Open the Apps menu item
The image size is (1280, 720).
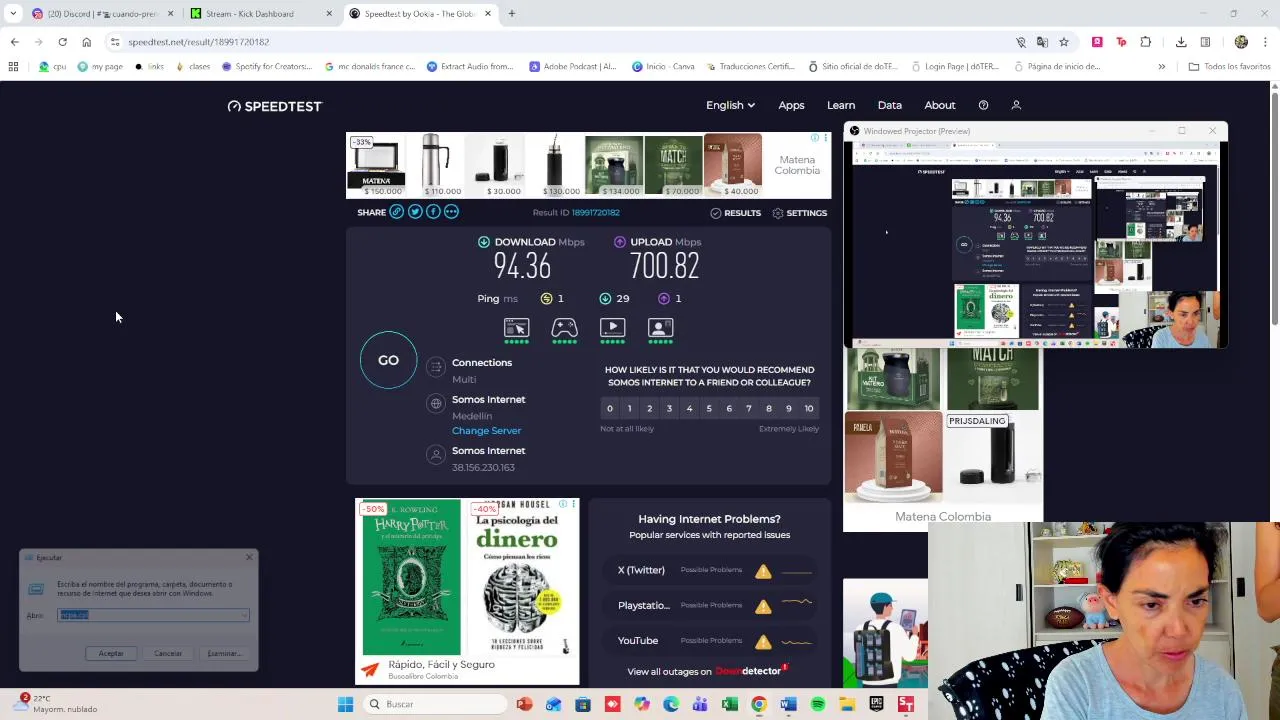791,105
